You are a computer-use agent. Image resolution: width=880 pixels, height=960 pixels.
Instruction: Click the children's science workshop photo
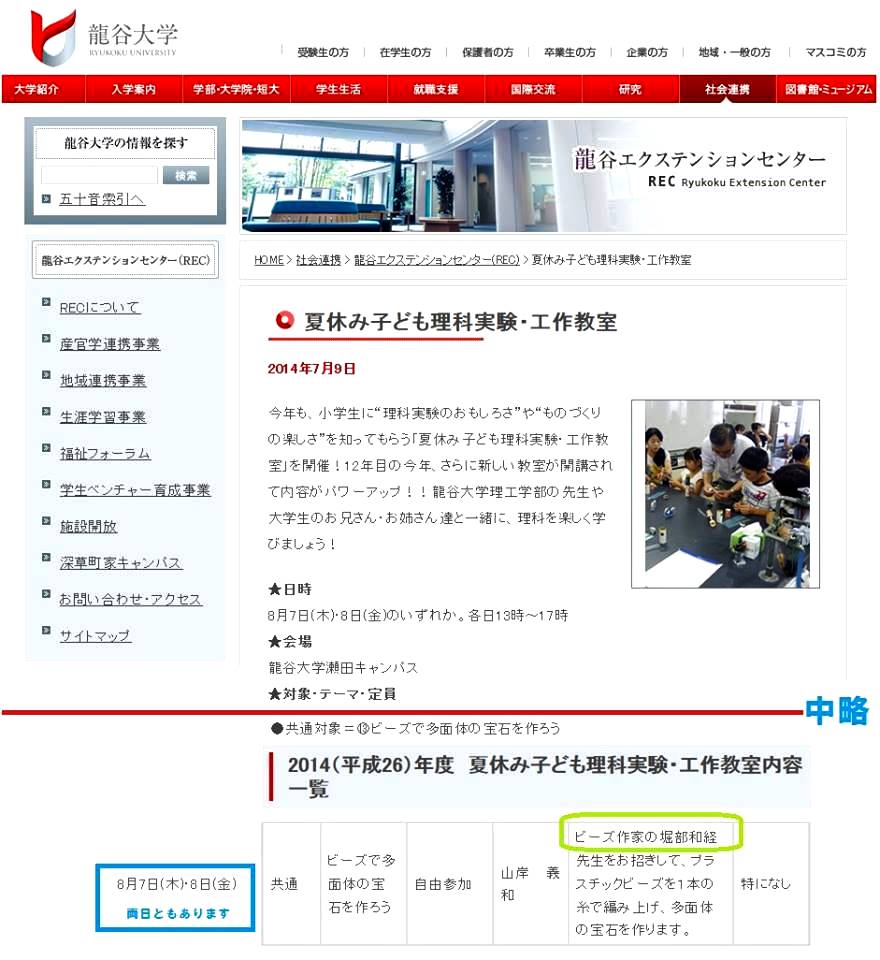(x=725, y=494)
